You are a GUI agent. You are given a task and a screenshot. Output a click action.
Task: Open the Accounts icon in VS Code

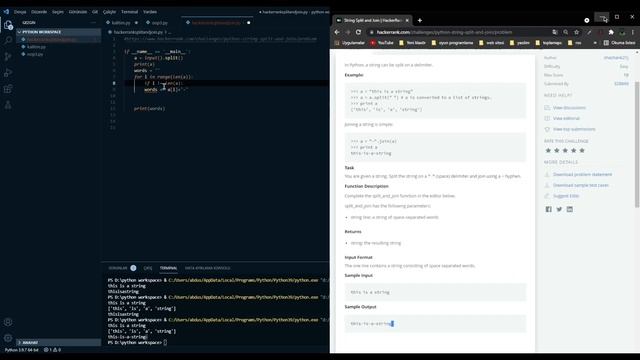(x=8, y=322)
